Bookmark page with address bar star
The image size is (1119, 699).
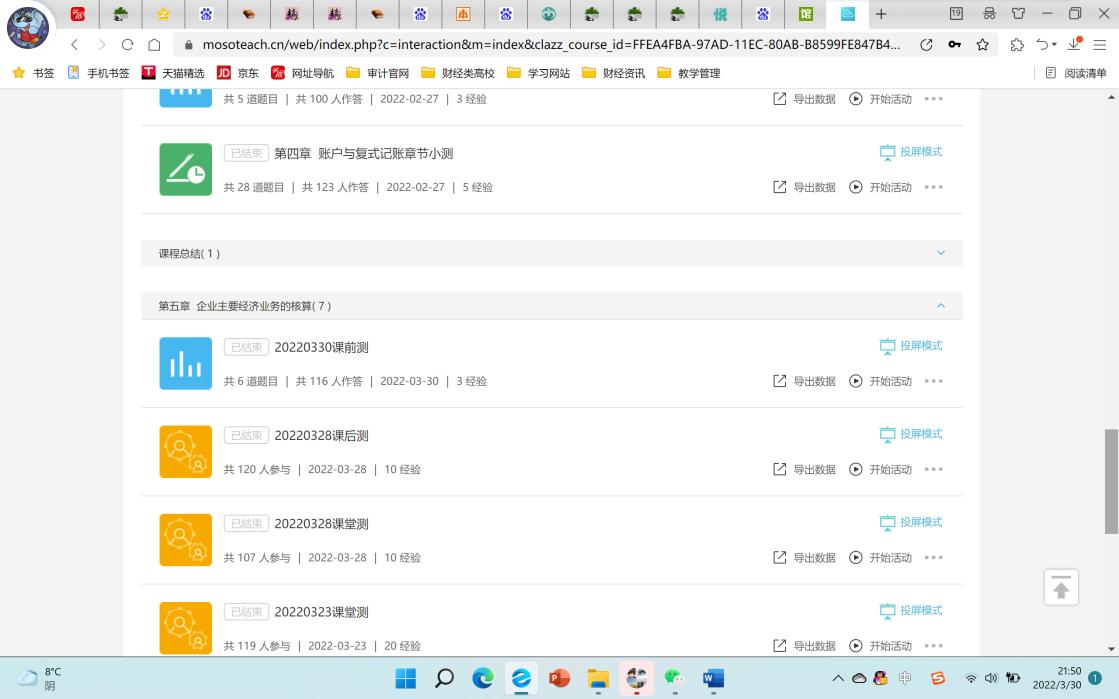[x=983, y=45]
